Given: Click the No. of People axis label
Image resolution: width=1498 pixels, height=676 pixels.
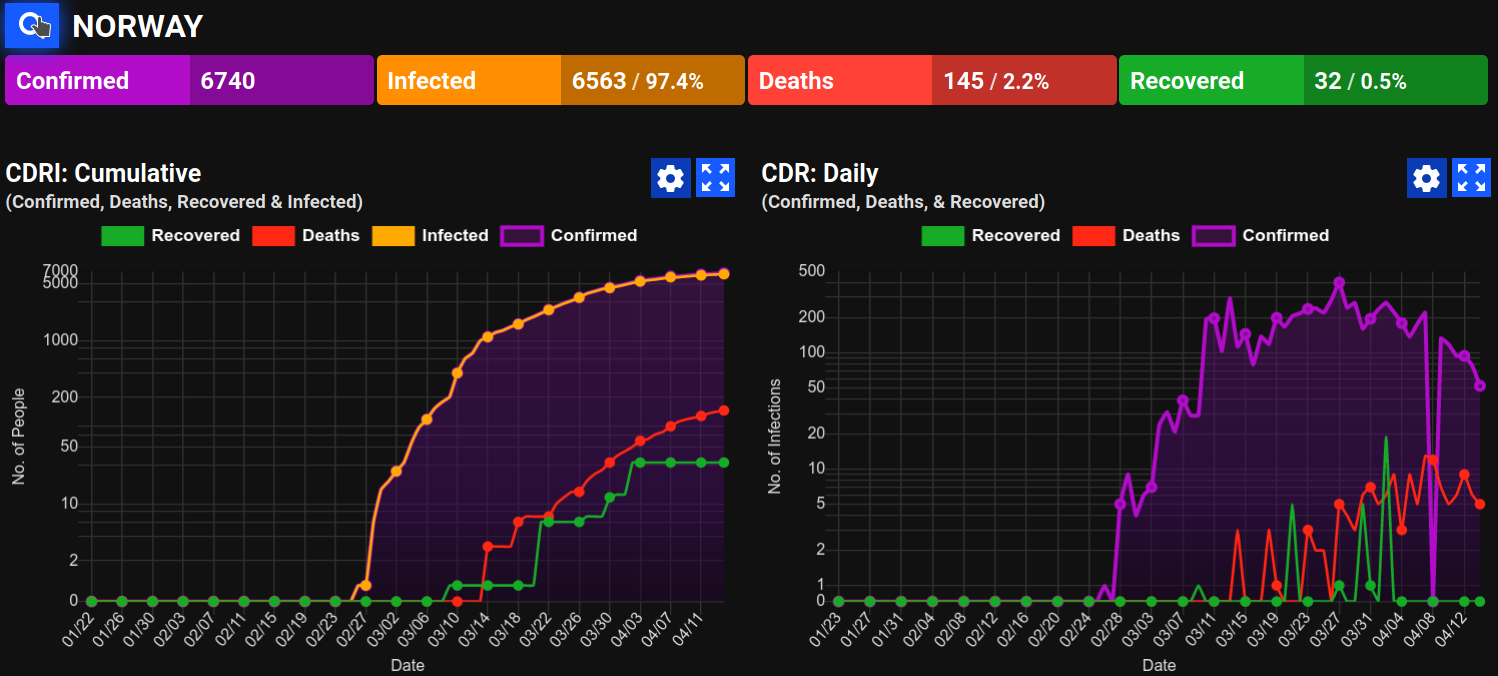Looking at the screenshot, I should (18, 437).
